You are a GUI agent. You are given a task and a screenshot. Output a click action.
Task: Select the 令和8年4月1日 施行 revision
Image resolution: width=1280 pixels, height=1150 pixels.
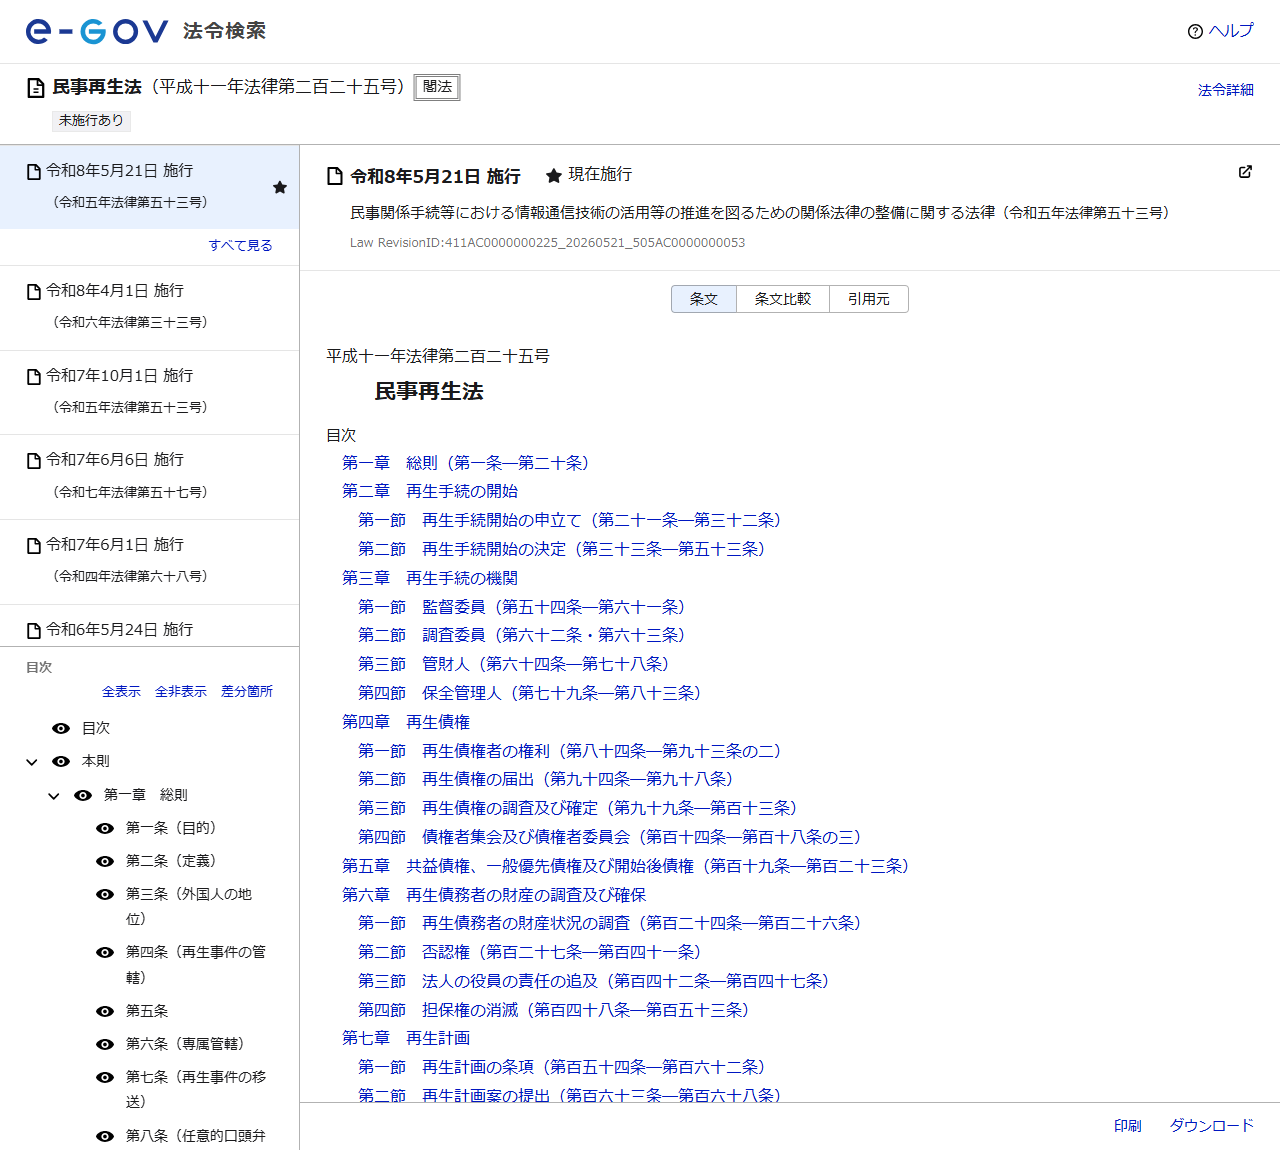(x=150, y=307)
